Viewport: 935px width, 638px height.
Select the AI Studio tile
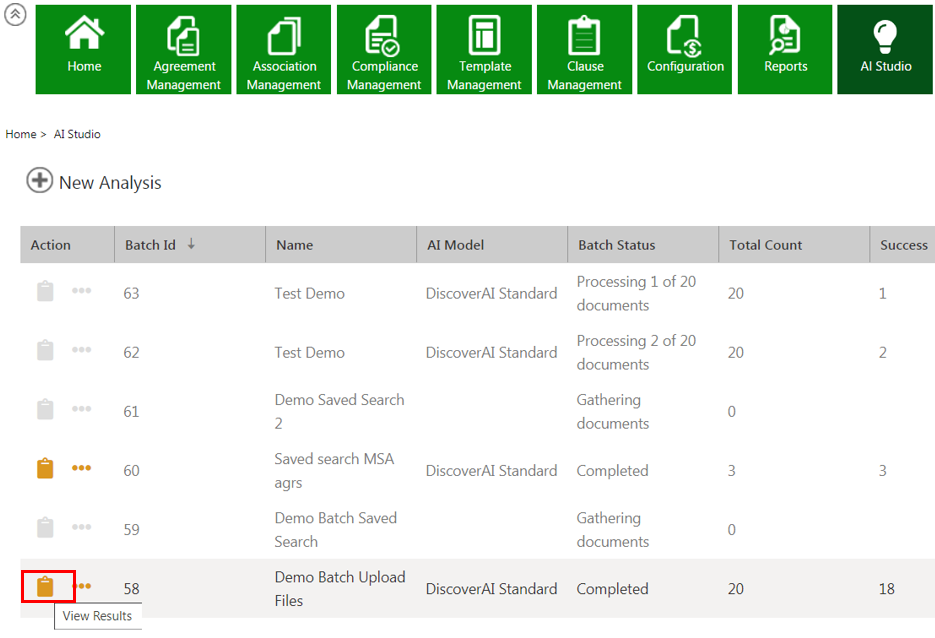click(885, 49)
